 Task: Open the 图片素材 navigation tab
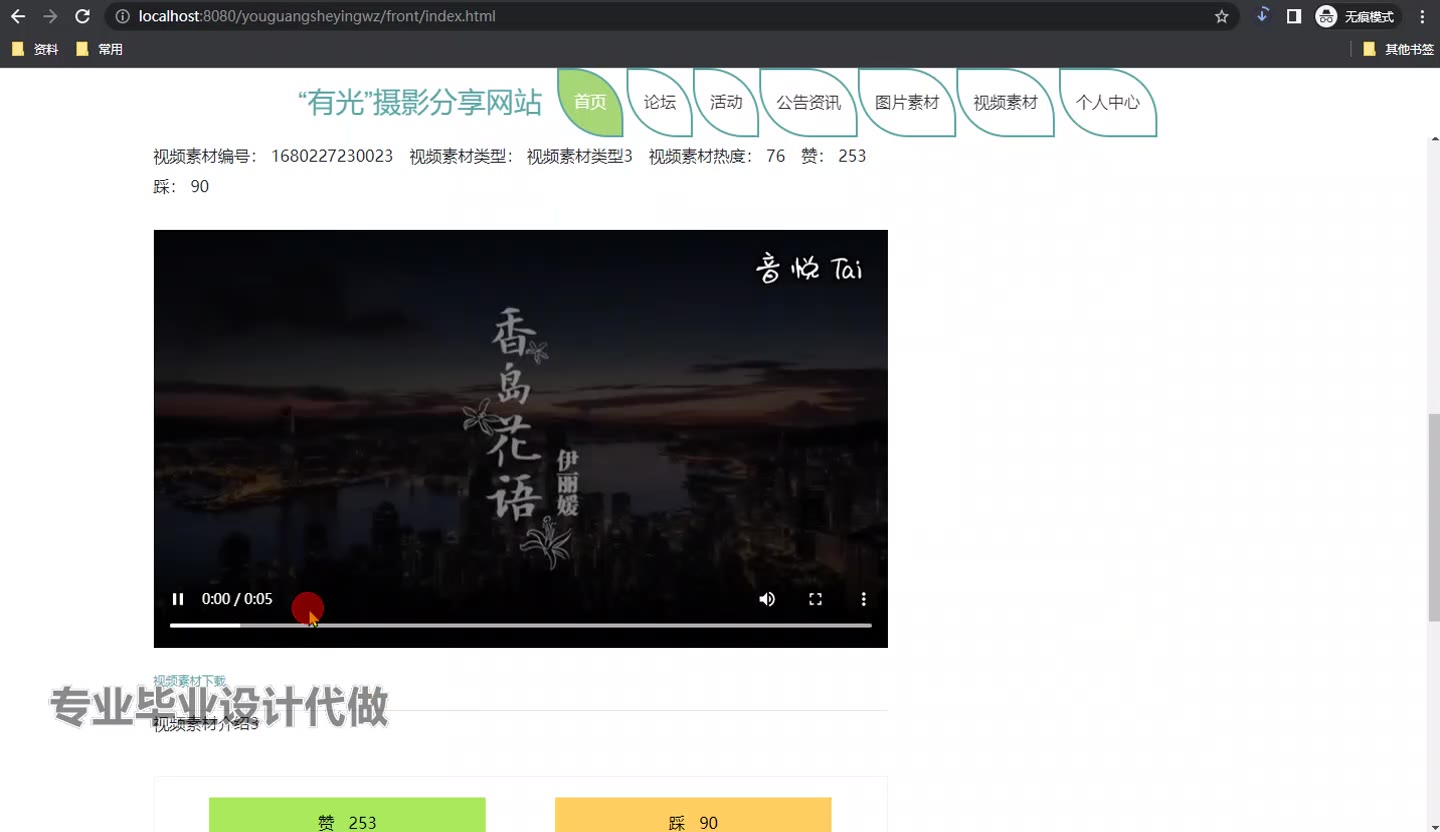tap(907, 102)
